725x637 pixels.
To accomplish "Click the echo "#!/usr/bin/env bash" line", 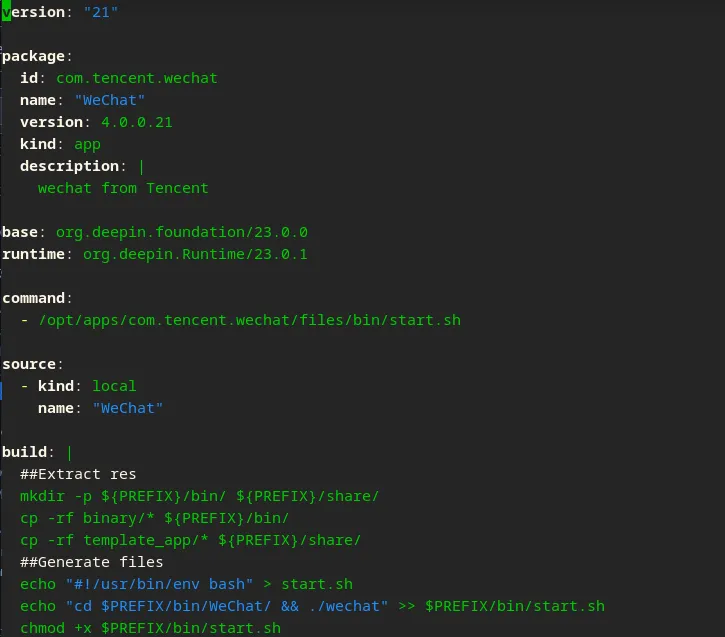I will pos(186,584).
